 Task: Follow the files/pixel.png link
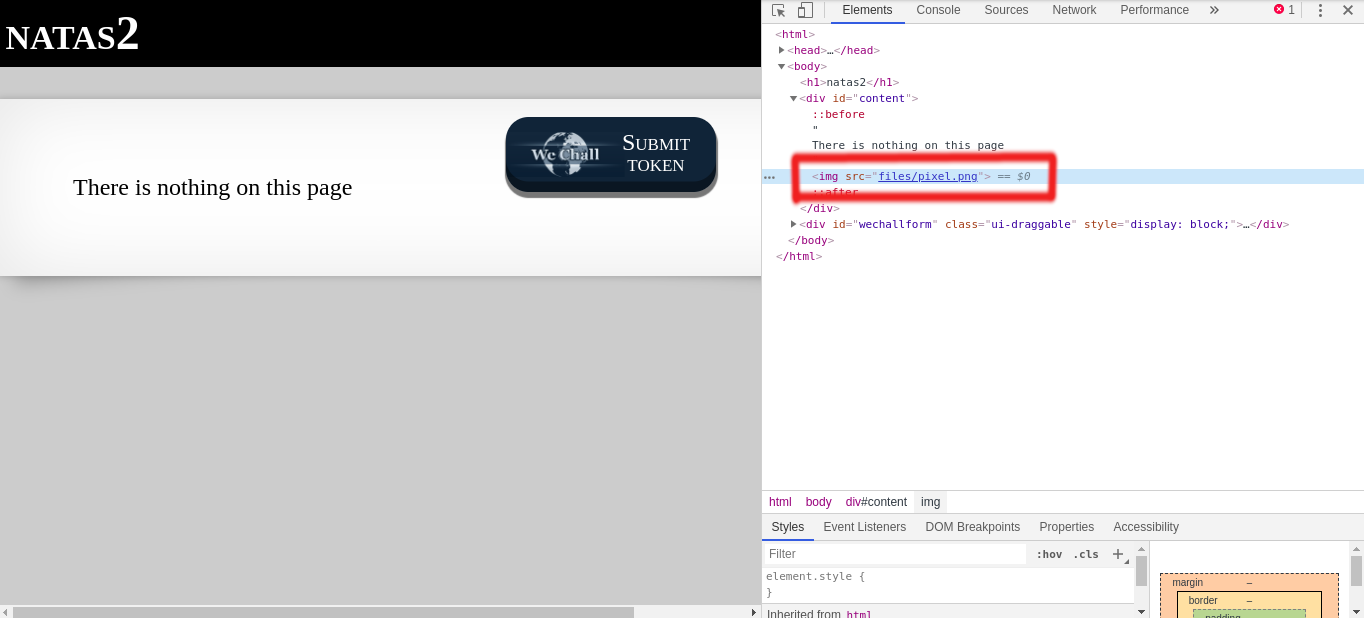928,176
